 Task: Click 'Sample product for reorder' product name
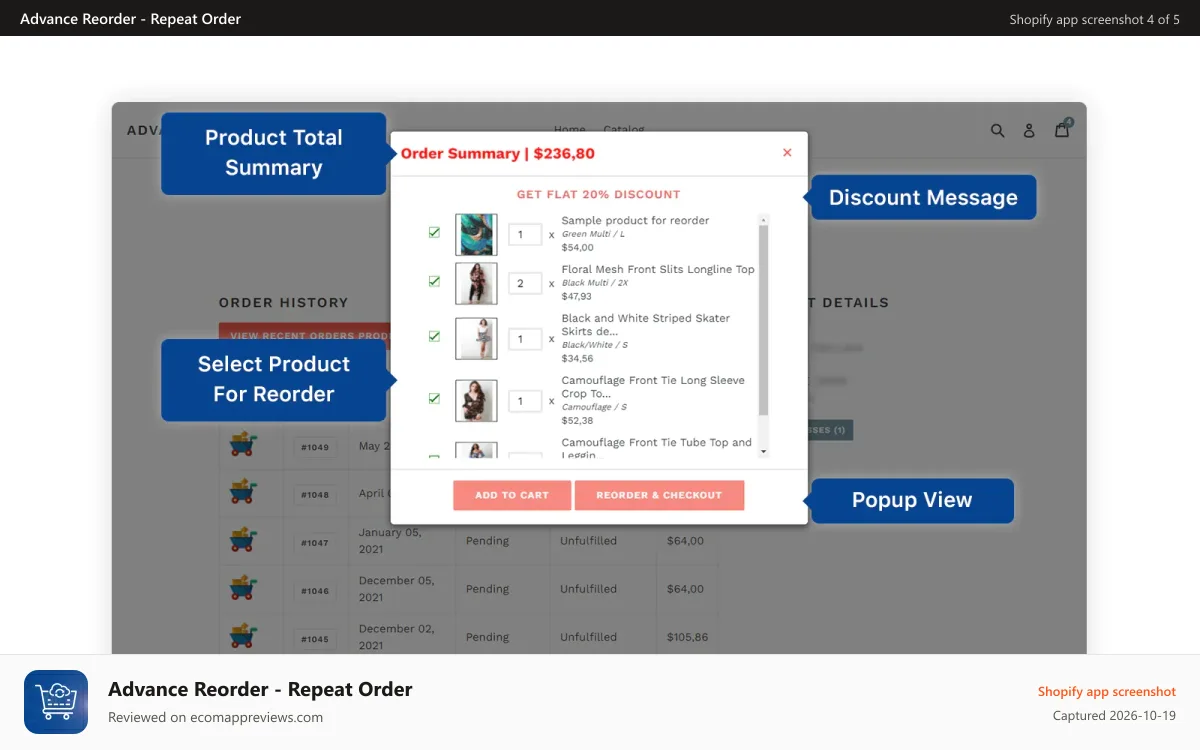pos(635,220)
